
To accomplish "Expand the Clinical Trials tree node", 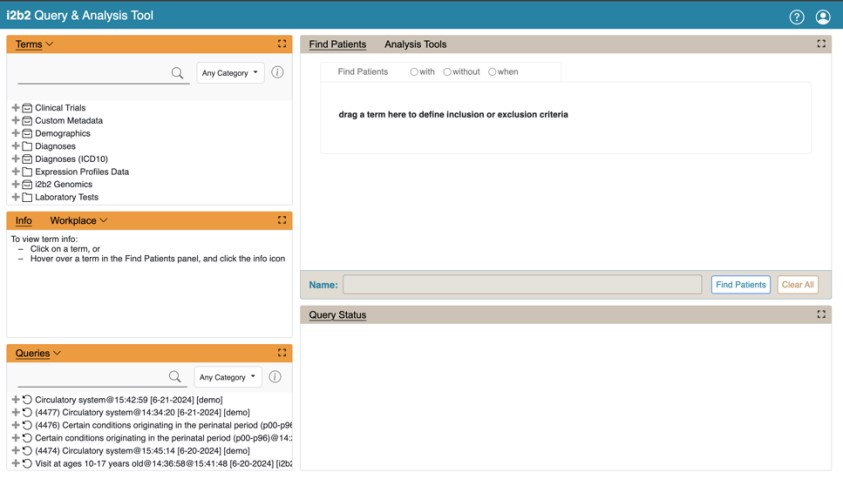I will (x=16, y=108).
